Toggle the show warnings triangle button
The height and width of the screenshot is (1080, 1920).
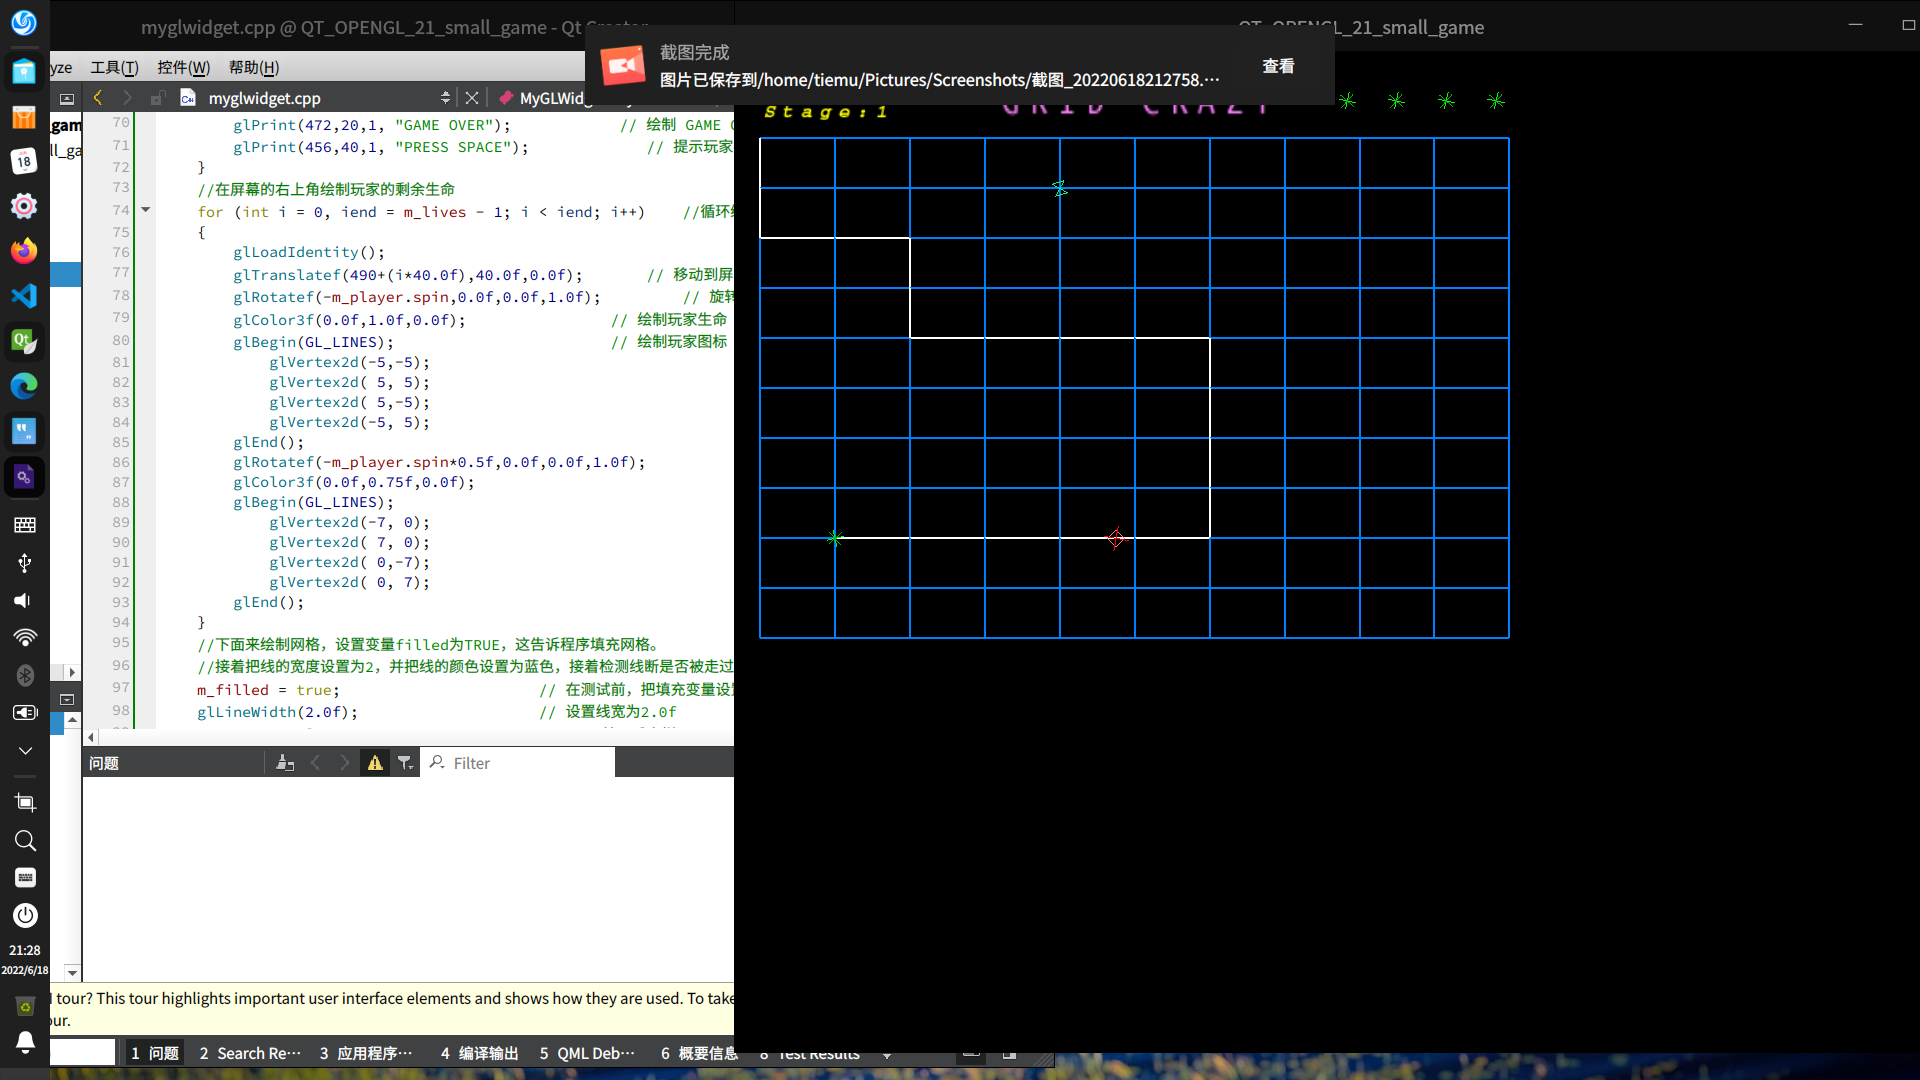click(x=375, y=763)
